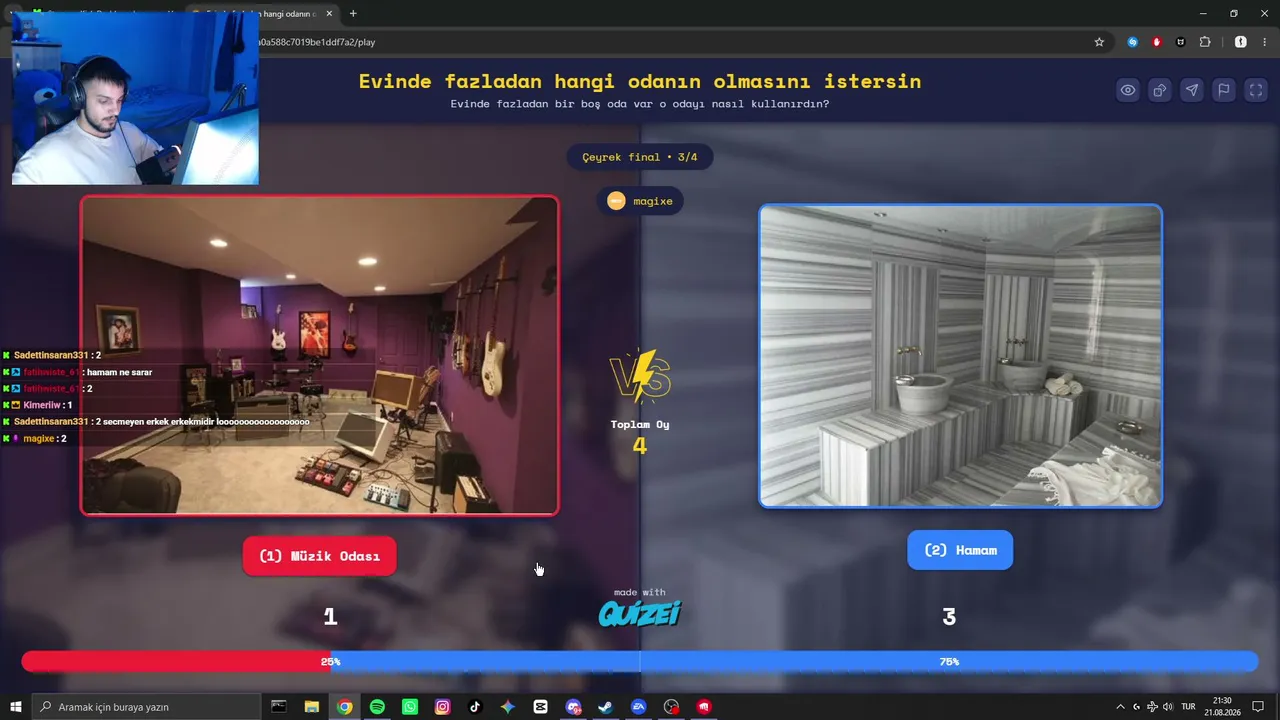The height and width of the screenshot is (720, 1280).
Task: Click the "made with" caption
Action: 640,592
